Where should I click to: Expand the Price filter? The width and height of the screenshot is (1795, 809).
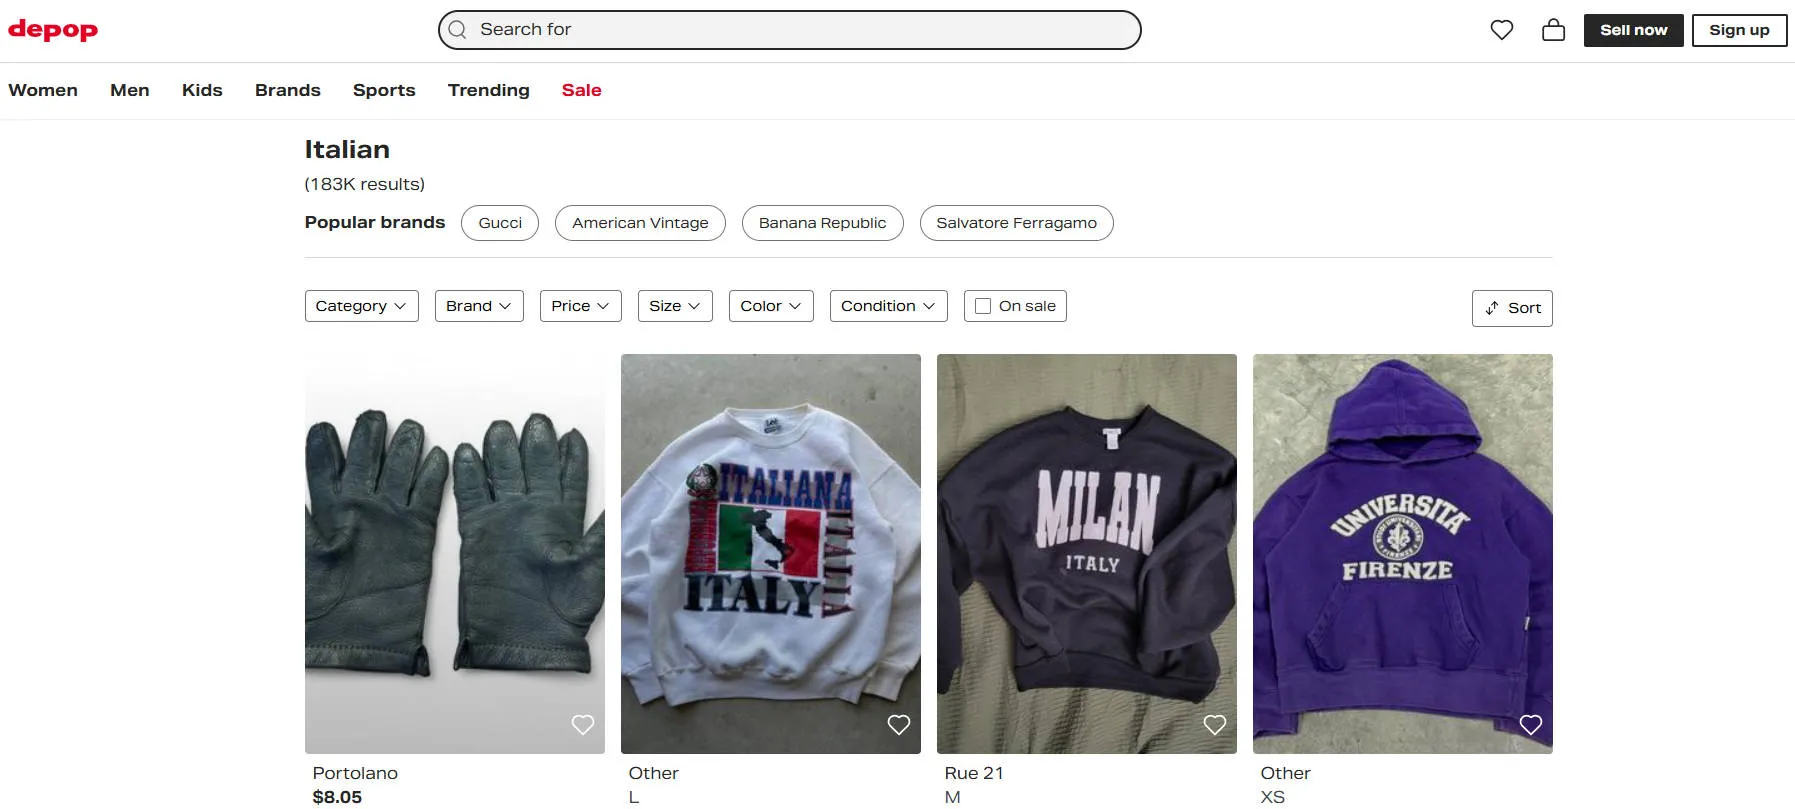point(580,306)
